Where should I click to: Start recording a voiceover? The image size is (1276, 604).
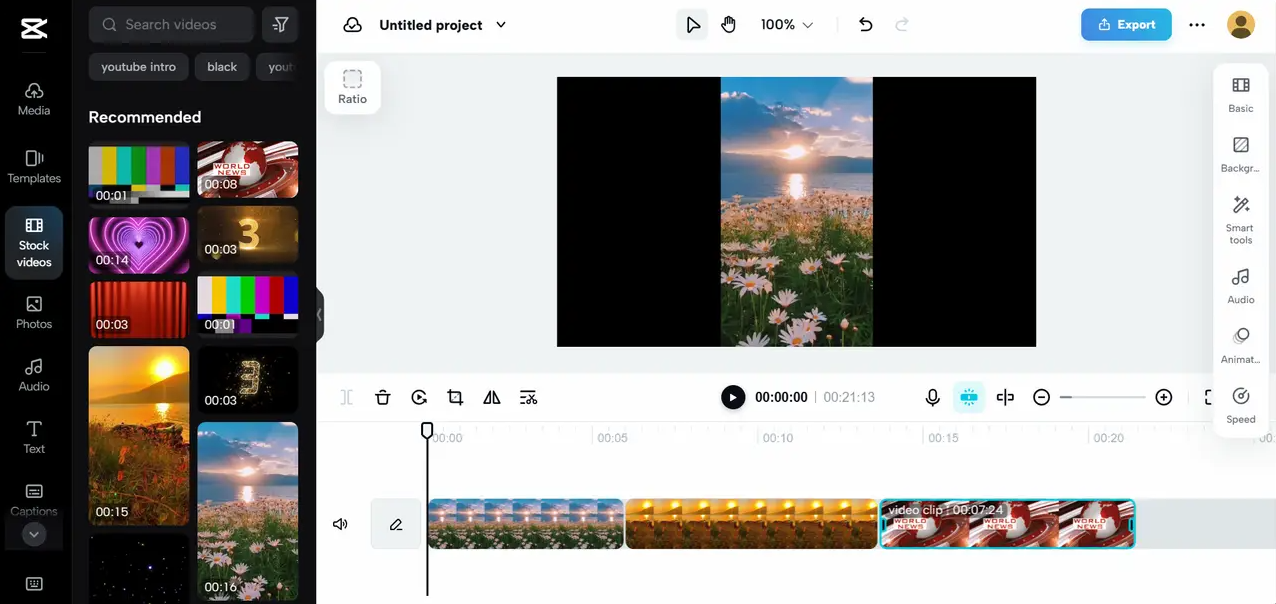click(932, 397)
